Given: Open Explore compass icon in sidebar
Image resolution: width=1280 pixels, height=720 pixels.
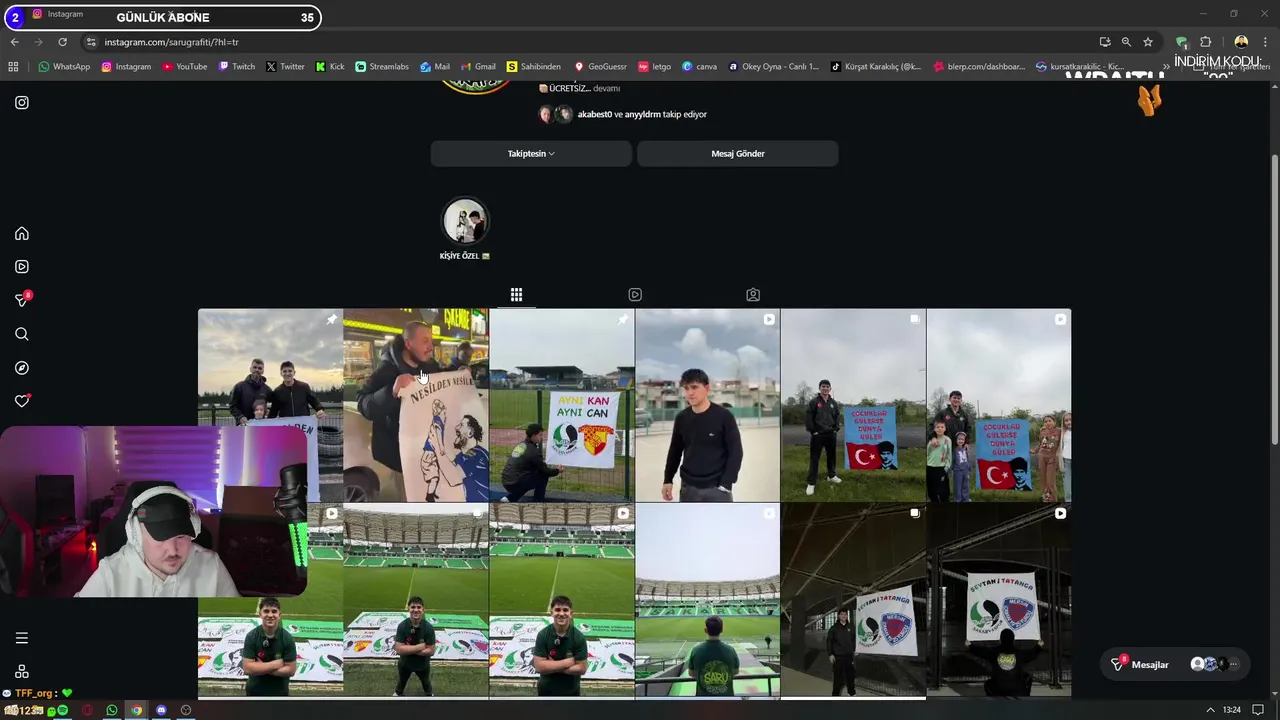Looking at the screenshot, I should pyautogui.click(x=22, y=368).
